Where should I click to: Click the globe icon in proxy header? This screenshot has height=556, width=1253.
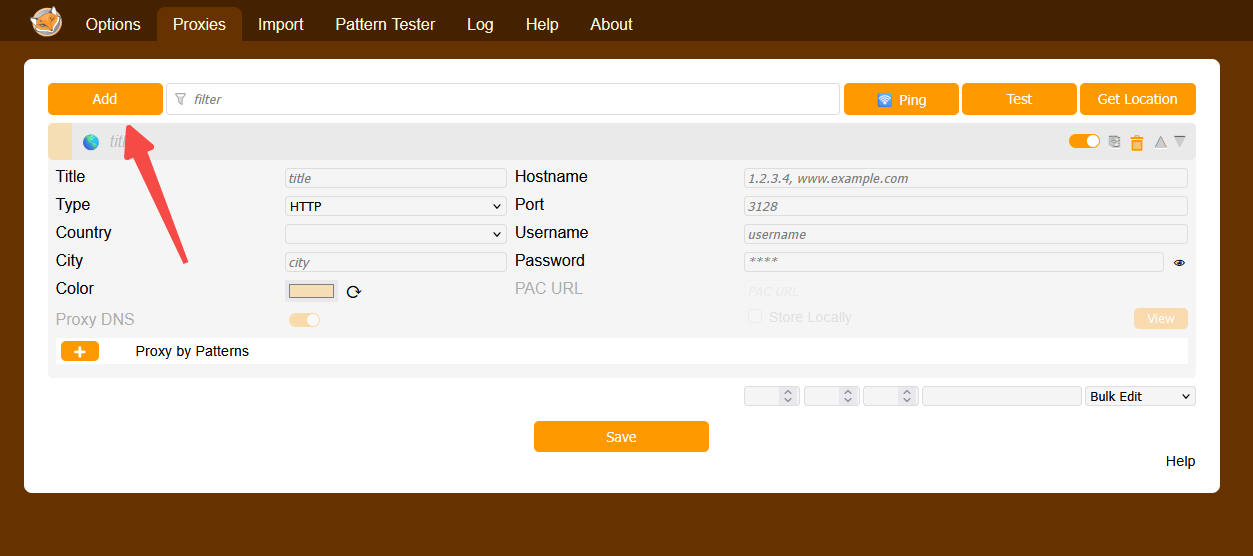(91, 142)
